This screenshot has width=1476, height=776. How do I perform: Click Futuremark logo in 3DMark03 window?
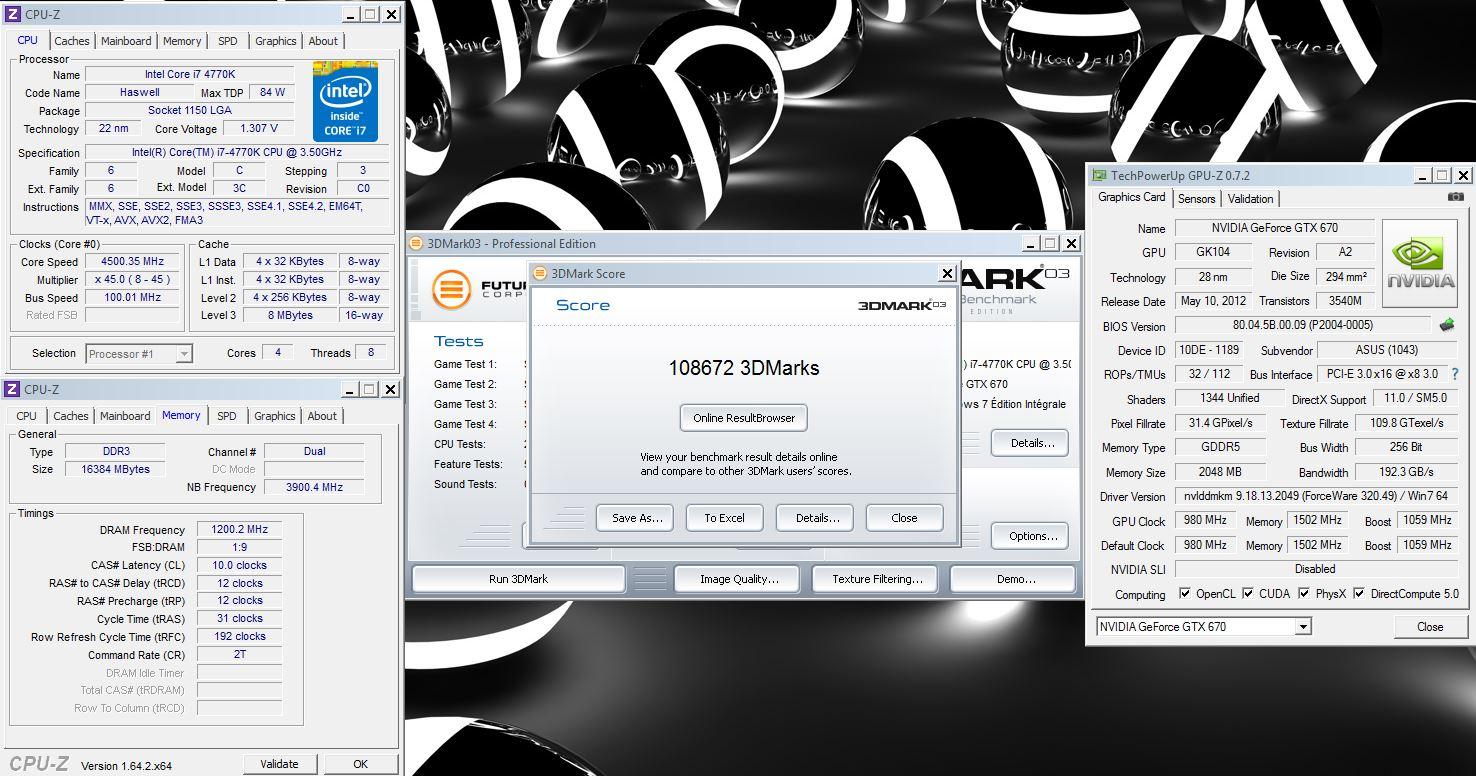click(451, 290)
